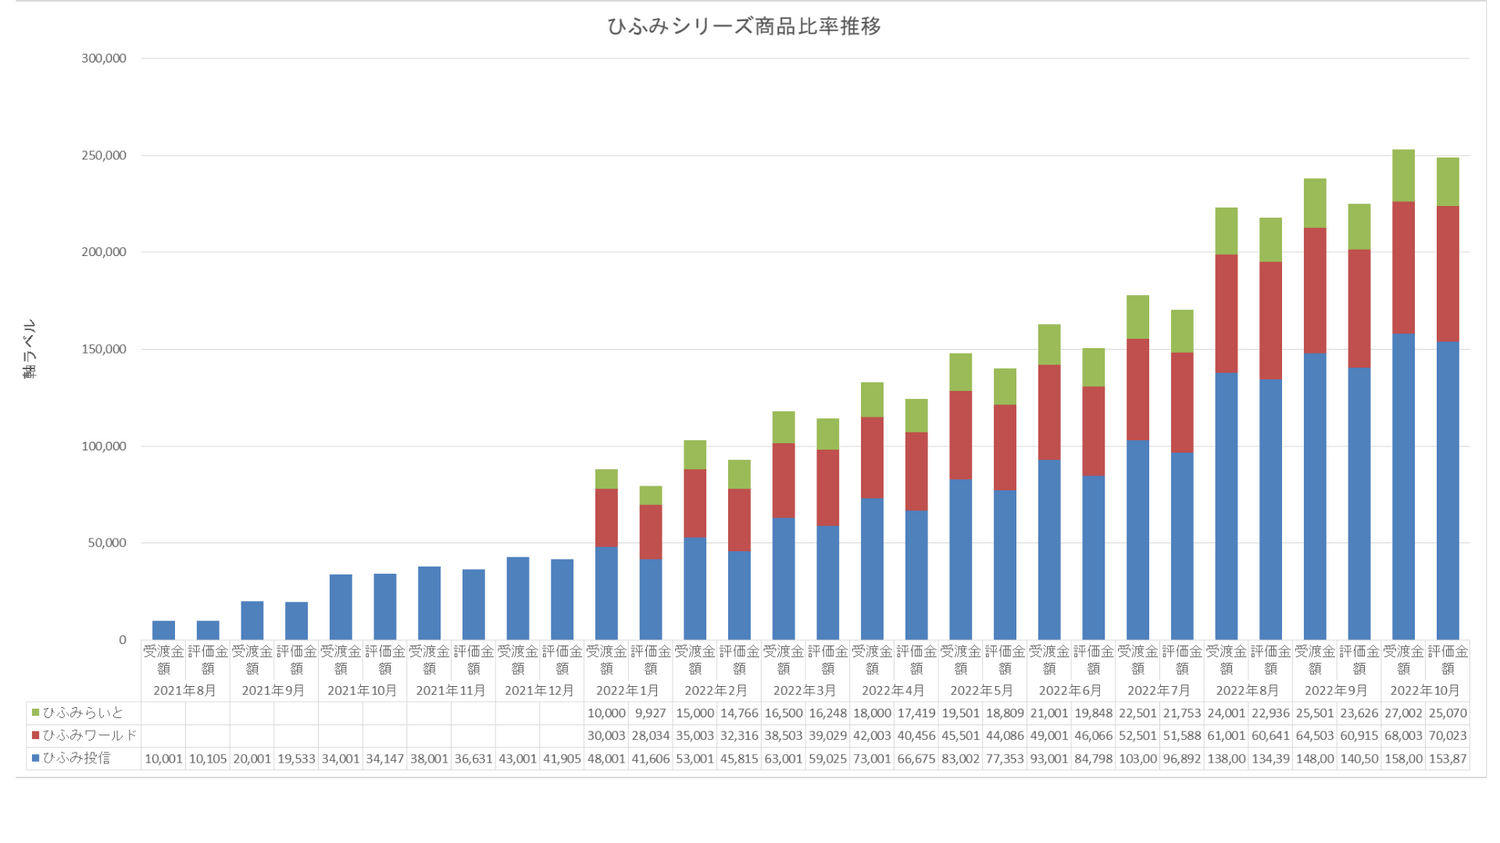Click green segment of 2022年10月 受渡金額 bar
Screen dimensions: 1500x843
coord(1403,176)
